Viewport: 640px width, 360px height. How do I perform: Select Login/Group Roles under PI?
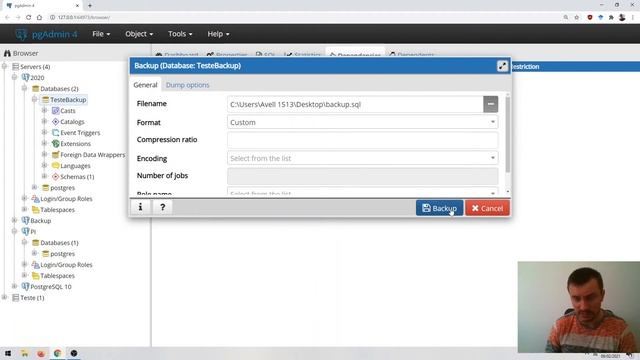(66, 264)
